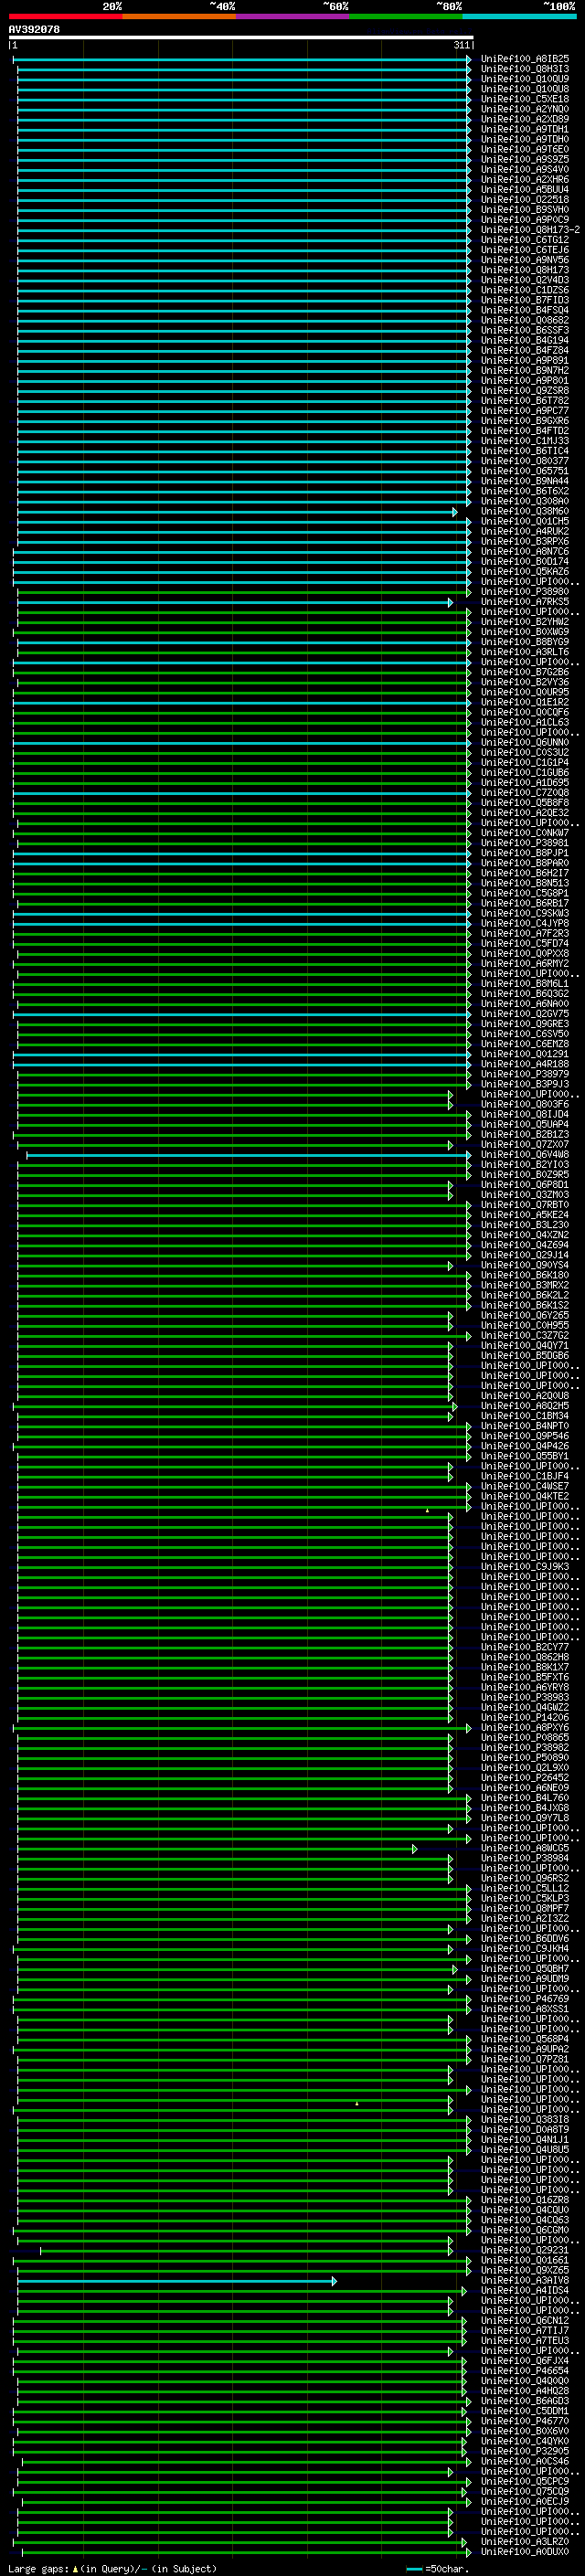Select the UniRef100_Q29231 label
The width and height of the screenshot is (585, 2576).
pos(525,2250)
